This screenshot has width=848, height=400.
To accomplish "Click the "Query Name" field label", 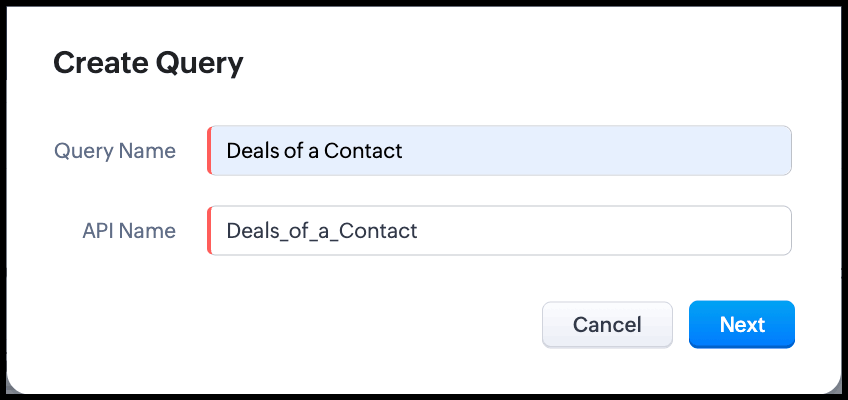I will click(x=115, y=151).
